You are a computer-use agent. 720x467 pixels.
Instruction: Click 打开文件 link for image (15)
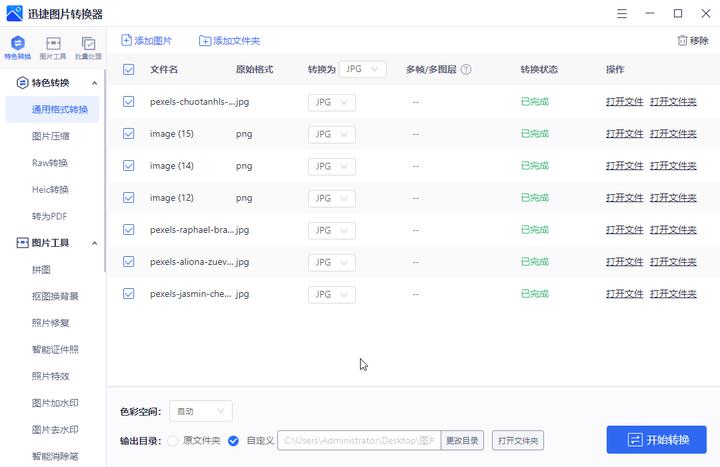coord(624,134)
